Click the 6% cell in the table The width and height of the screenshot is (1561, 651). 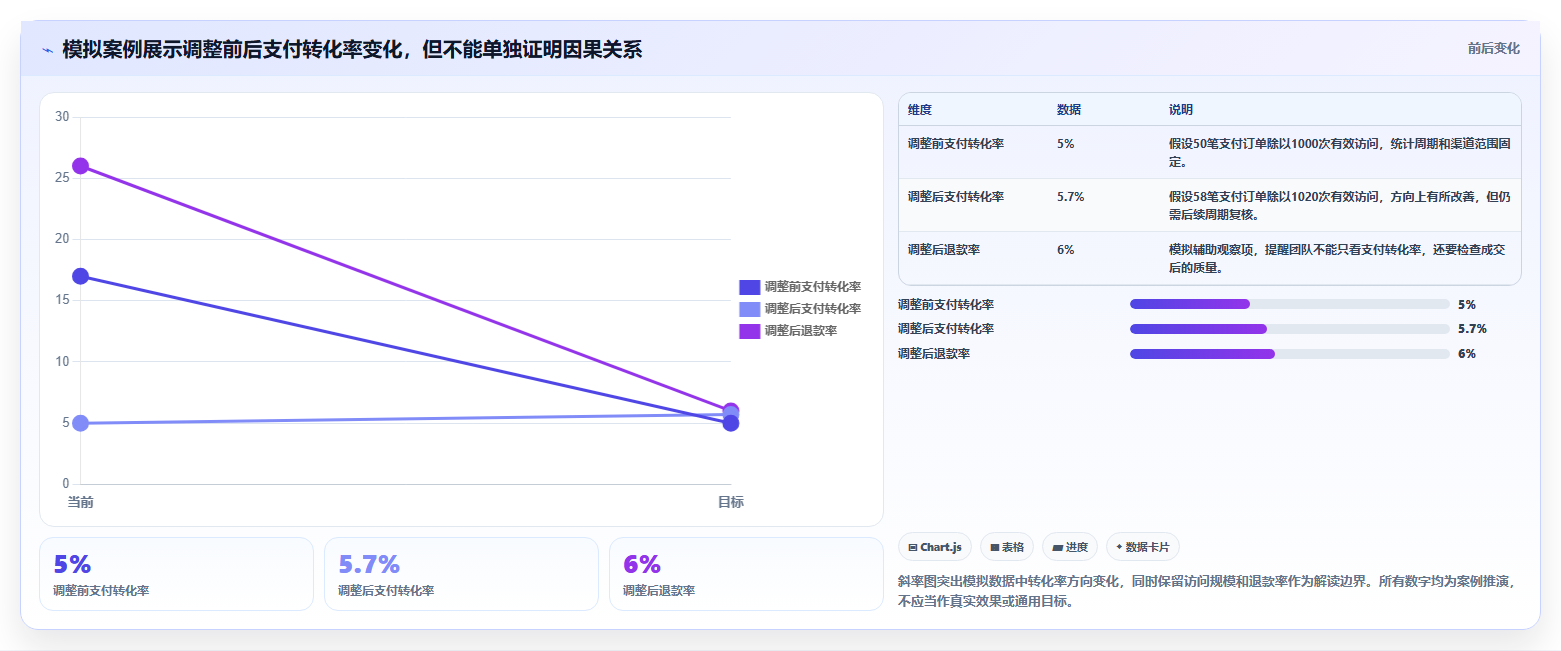[1065, 250]
